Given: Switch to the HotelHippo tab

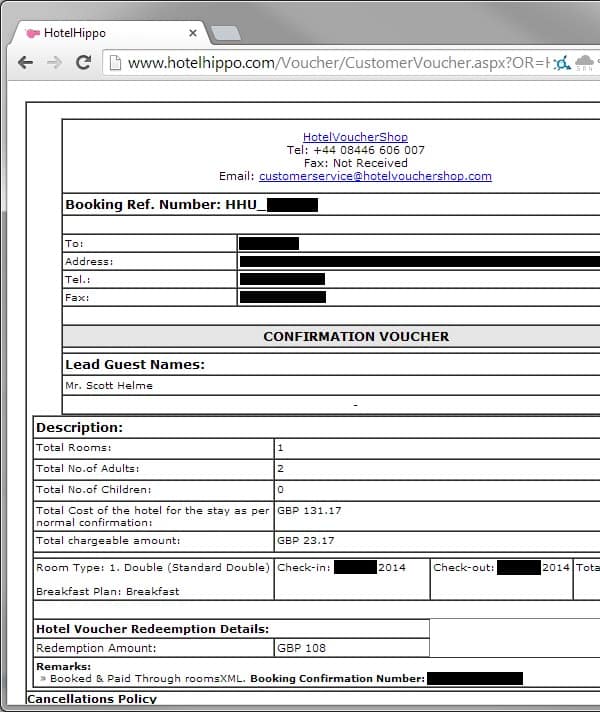Looking at the screenshot, I should click(x=111, y=33).
